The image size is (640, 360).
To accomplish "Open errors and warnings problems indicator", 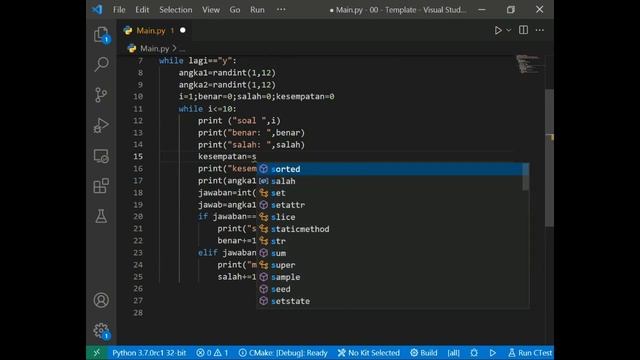I will point(212,353).
